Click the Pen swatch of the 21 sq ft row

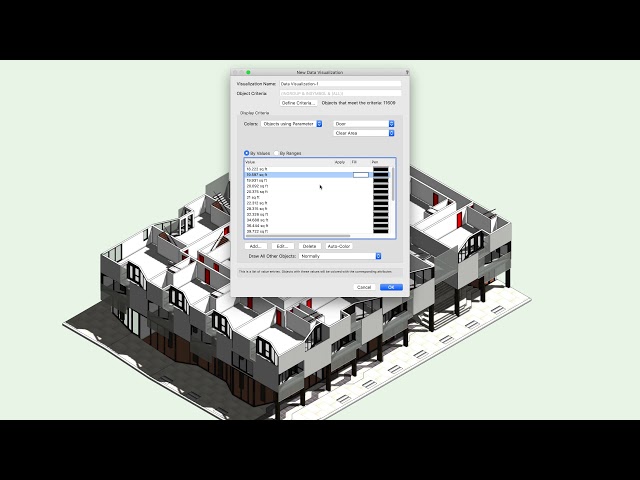pos(380,197)
